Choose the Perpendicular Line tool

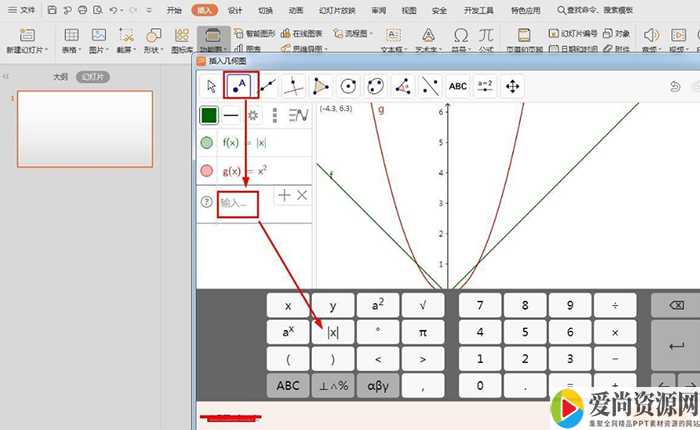tap(294, 86)
